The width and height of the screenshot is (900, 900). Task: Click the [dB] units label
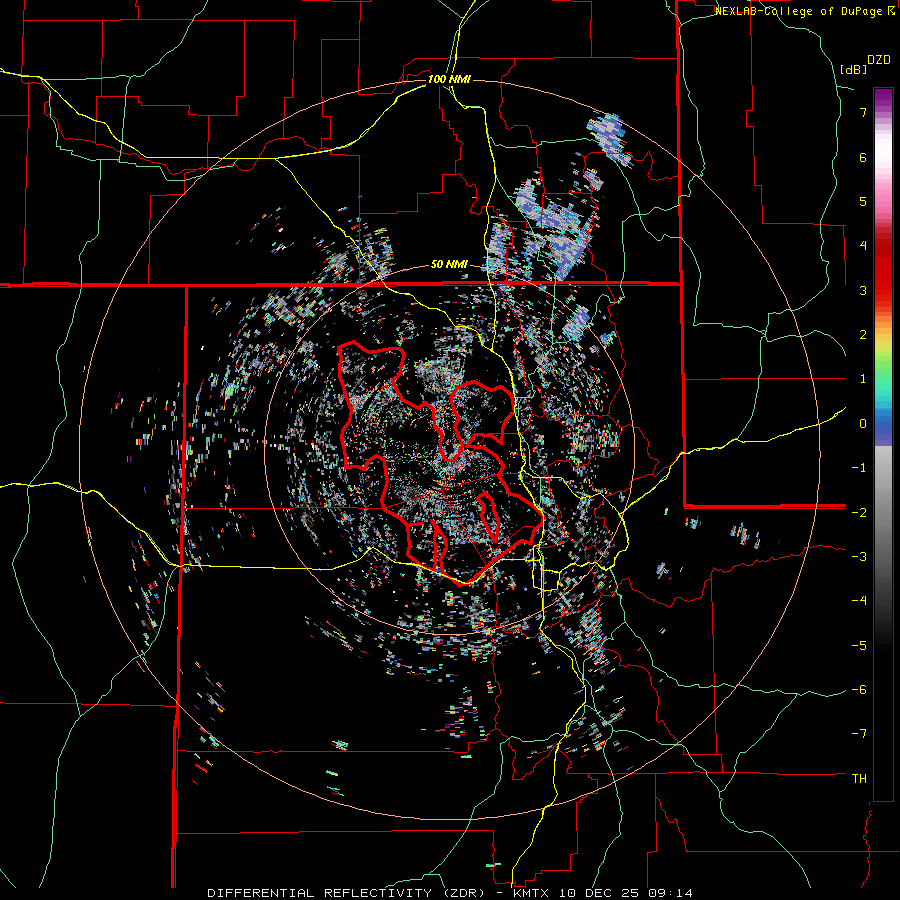[854, 69]
